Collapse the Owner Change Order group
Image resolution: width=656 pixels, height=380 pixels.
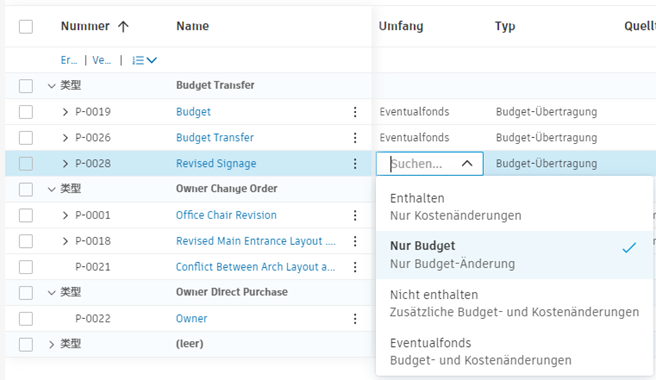click(51, 189)
